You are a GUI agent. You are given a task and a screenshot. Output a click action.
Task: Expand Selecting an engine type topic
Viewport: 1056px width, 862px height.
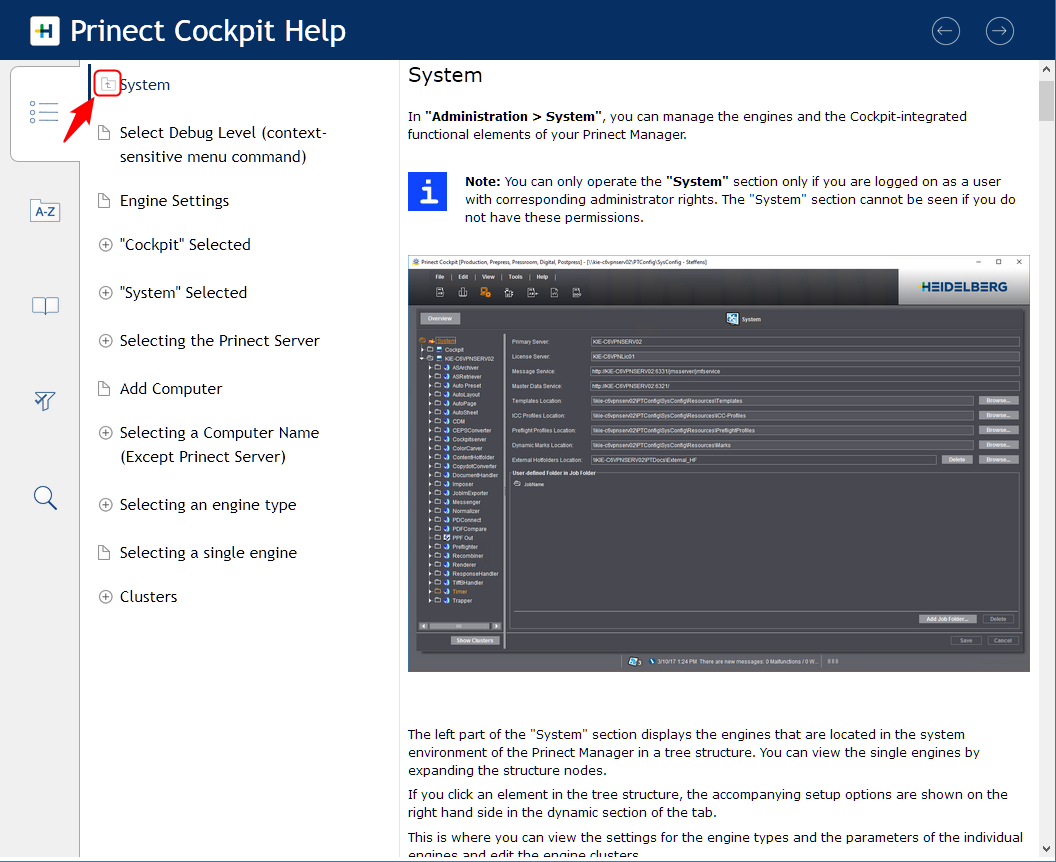tap(105, 505)
